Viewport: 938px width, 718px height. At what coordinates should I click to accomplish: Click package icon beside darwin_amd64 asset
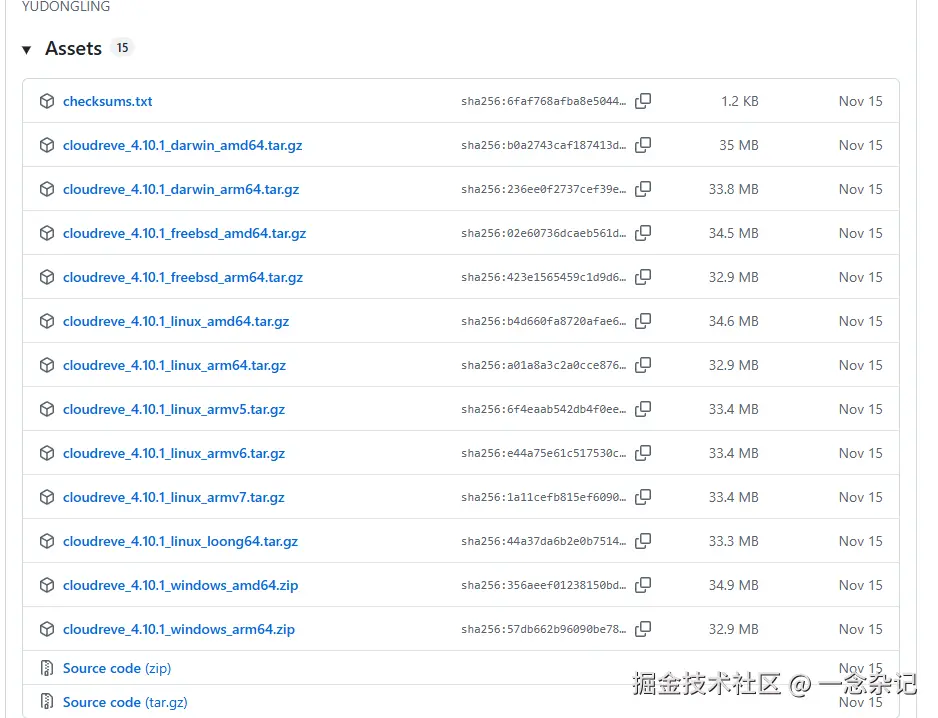pos(47,145)
